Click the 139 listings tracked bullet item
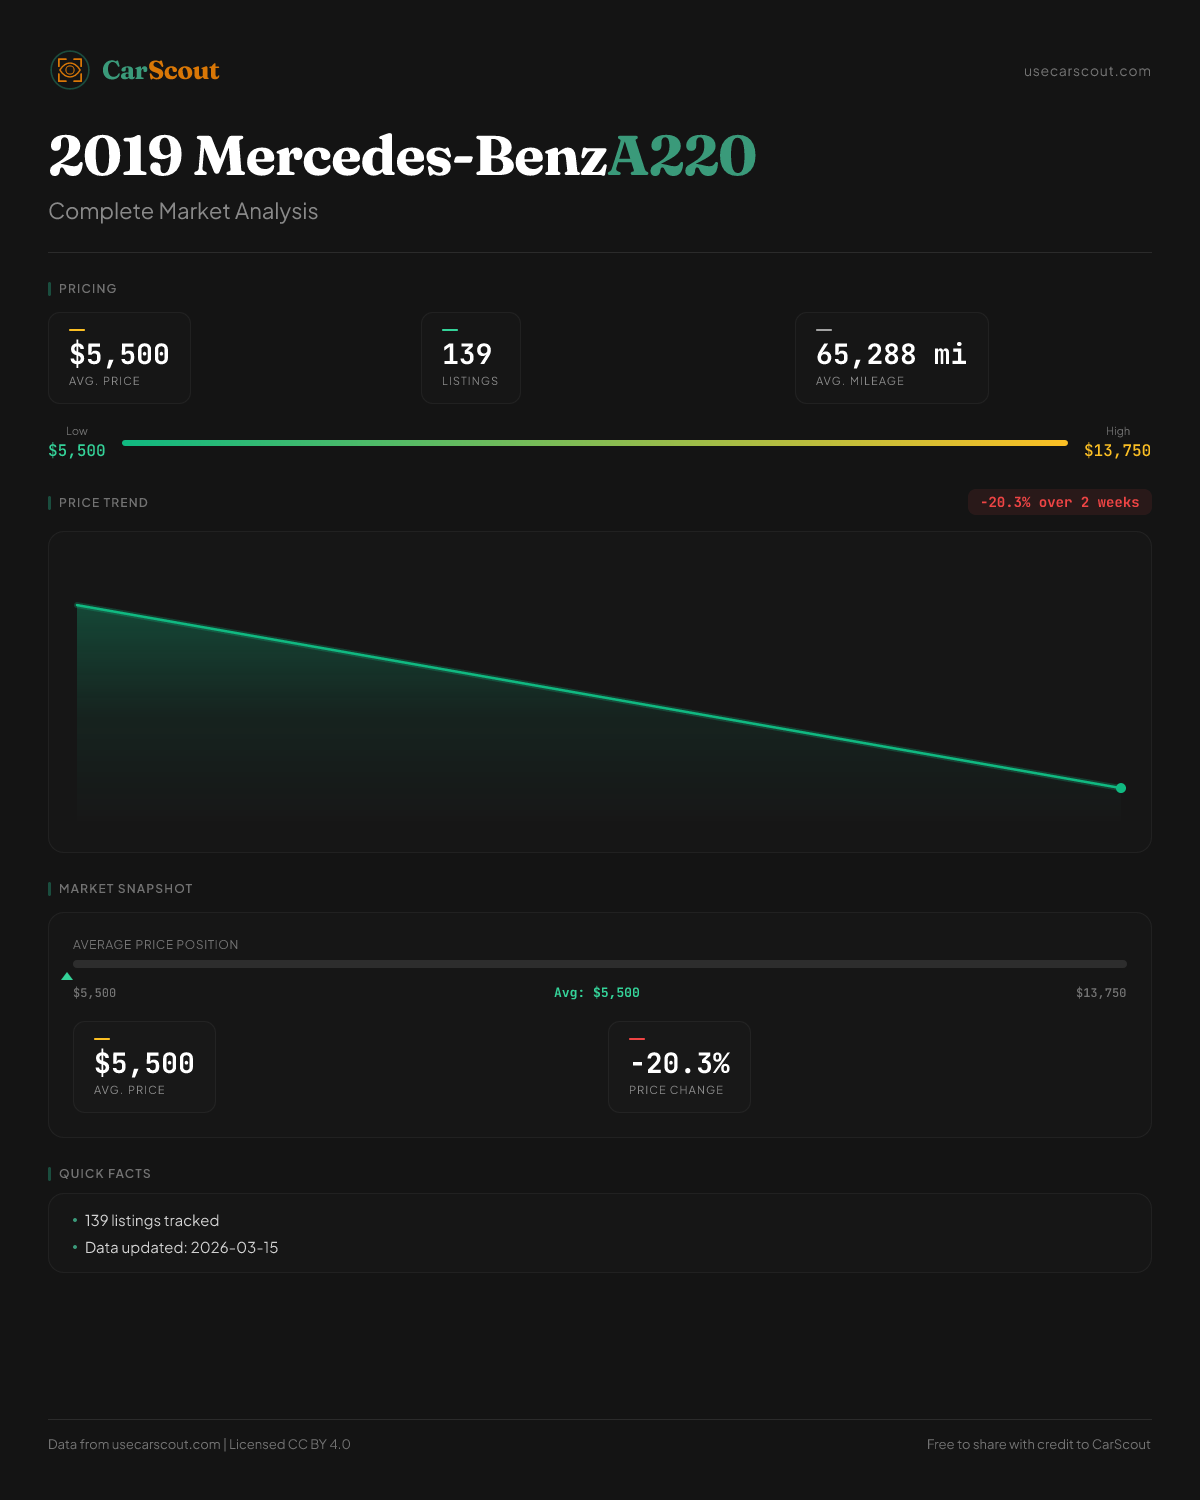The height and width of the screenshot is (1500, 1200). [152, 1221]
